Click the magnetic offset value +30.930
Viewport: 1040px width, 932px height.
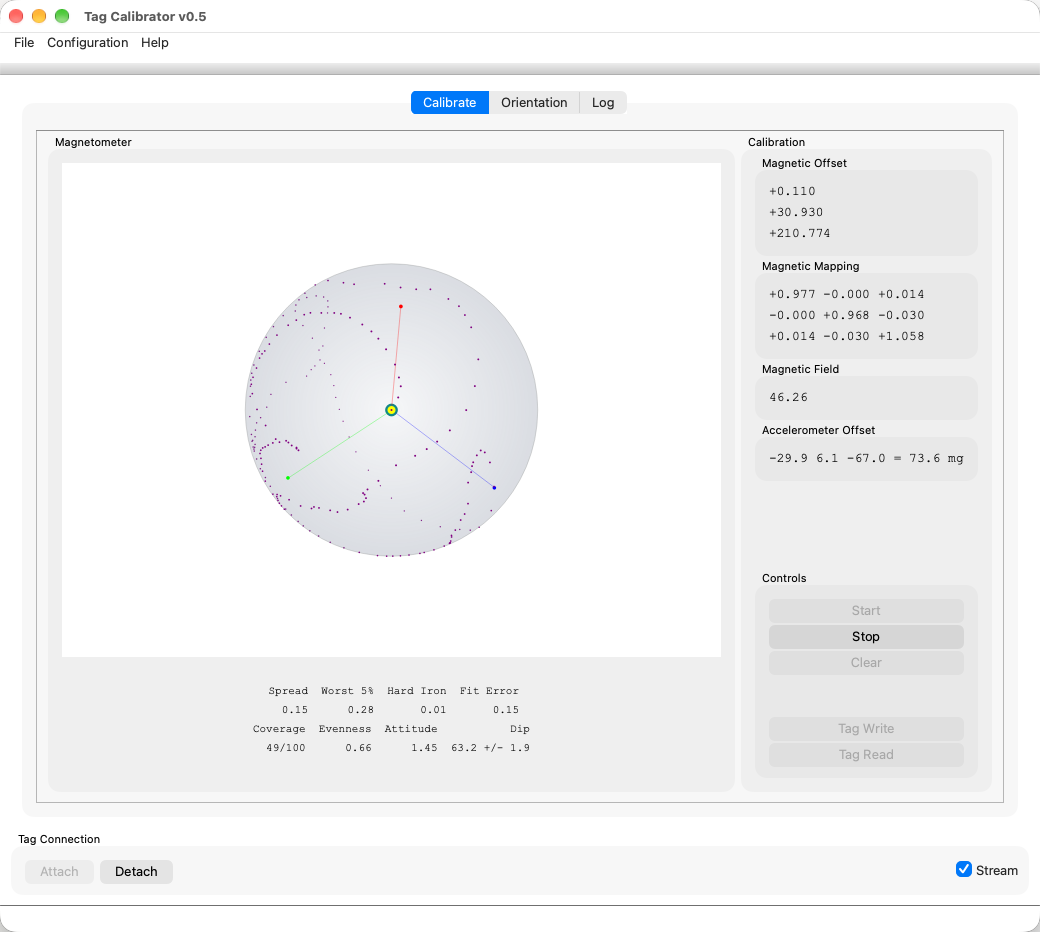click(796, 212)
